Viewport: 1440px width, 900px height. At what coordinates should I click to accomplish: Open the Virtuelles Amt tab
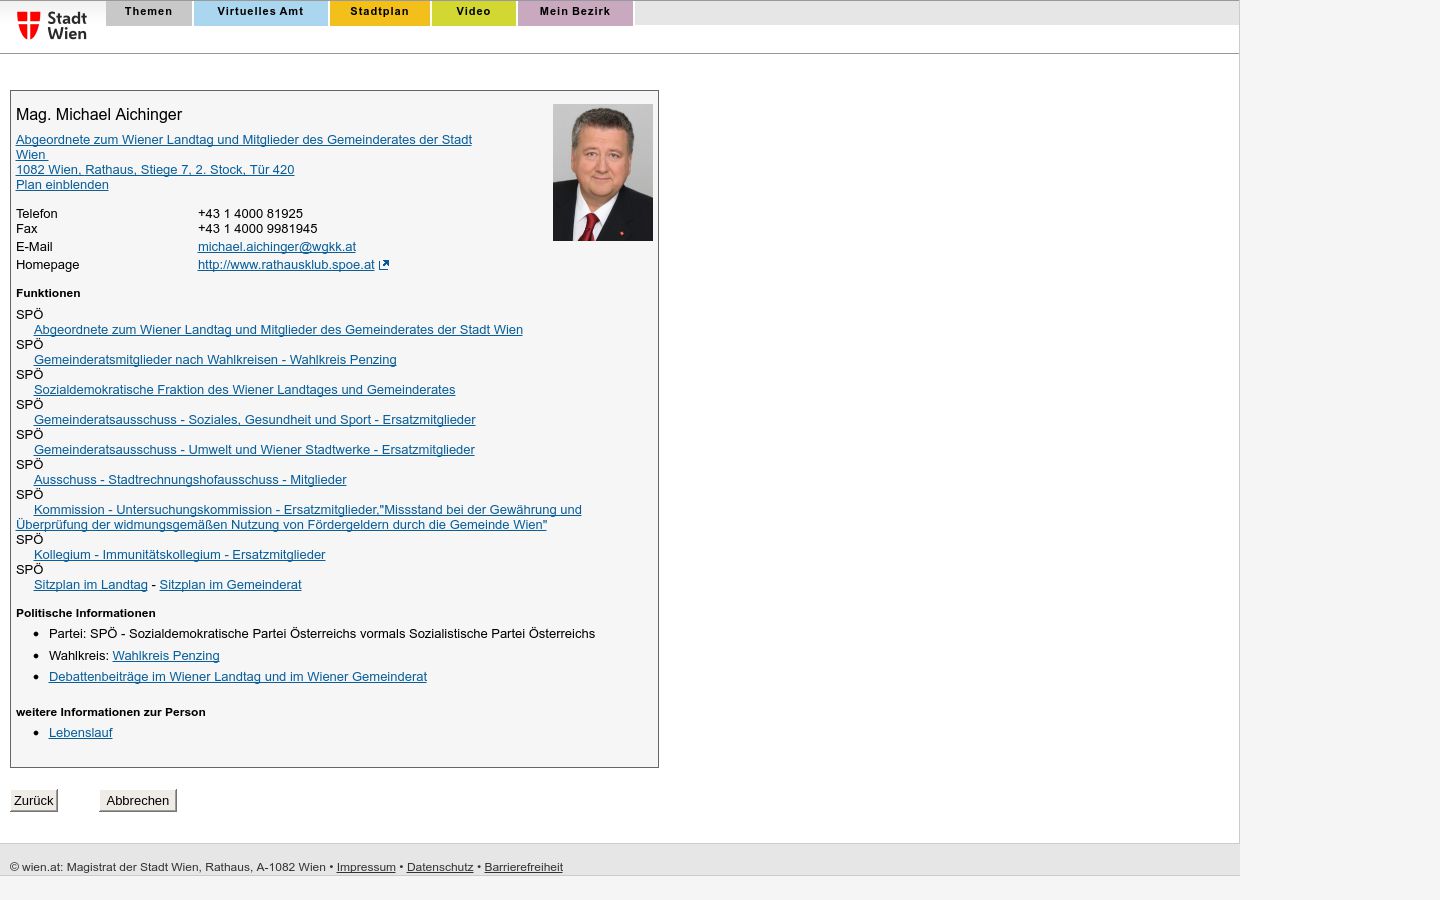point(260,12)
